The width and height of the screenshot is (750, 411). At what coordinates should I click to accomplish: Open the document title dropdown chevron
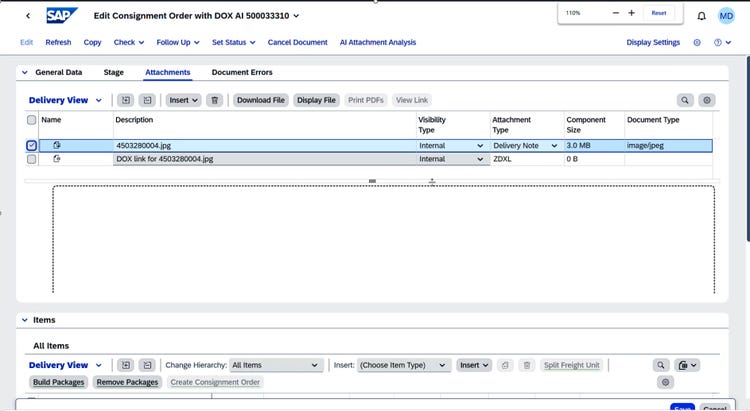pos(297,16)
